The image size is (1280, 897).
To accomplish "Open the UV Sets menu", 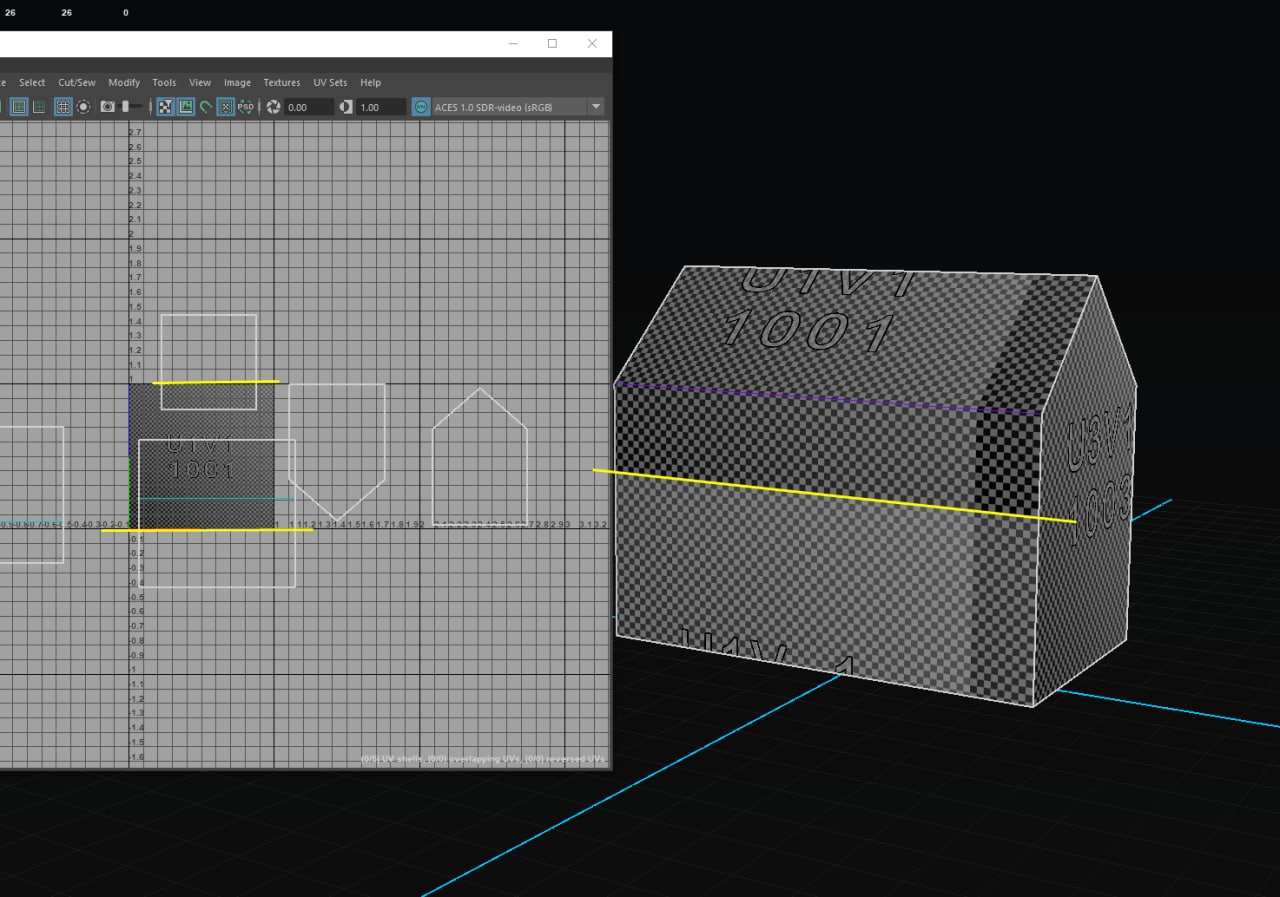I will [x=330, y=83].
